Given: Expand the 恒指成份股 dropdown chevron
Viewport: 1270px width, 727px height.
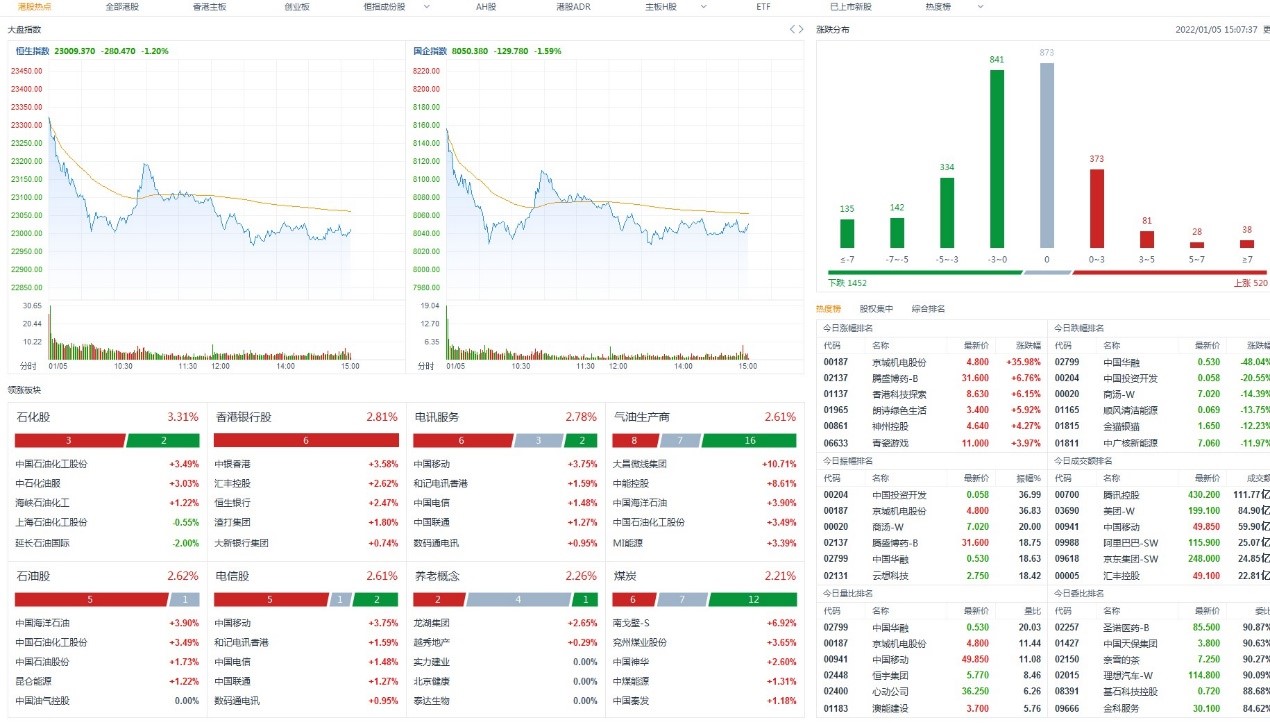Looking at the screenshot, I should click(427, 6).
